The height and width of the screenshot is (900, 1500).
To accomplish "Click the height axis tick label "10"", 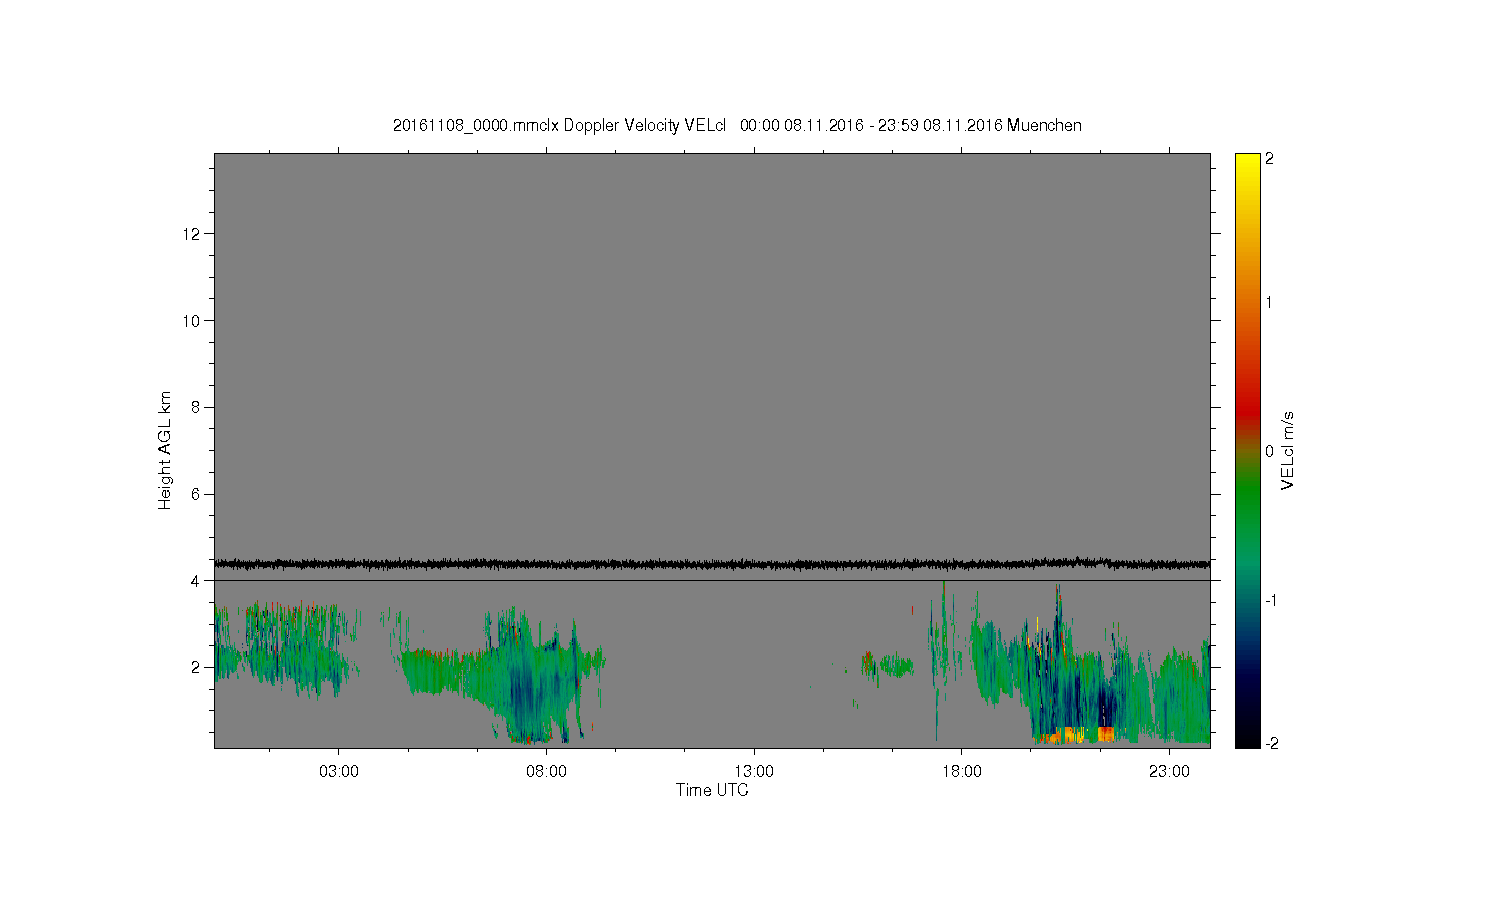I will (193, 321).
